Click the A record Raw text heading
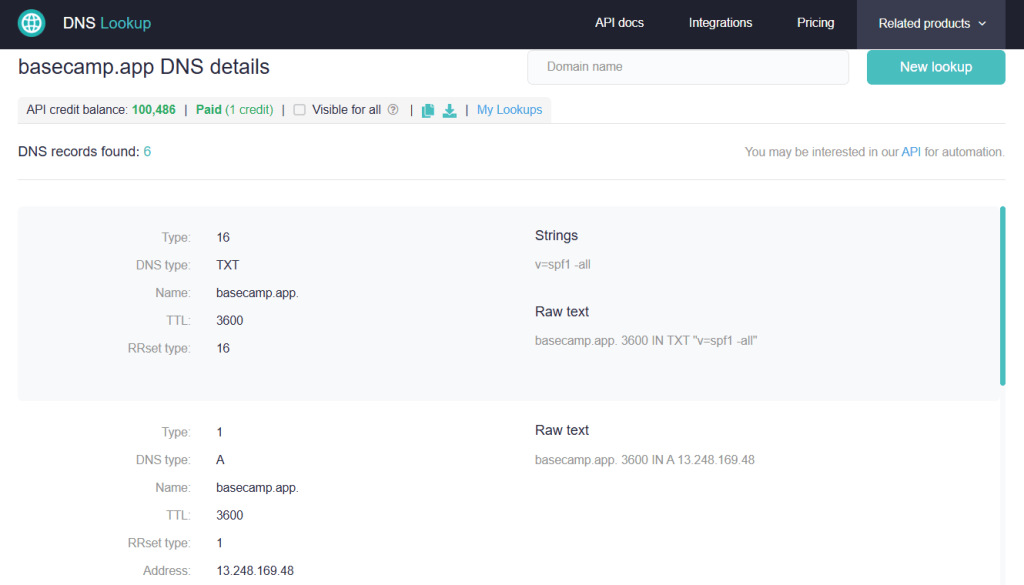Image resolution: width=1024 pixels, height=585 pixels. 562,430
